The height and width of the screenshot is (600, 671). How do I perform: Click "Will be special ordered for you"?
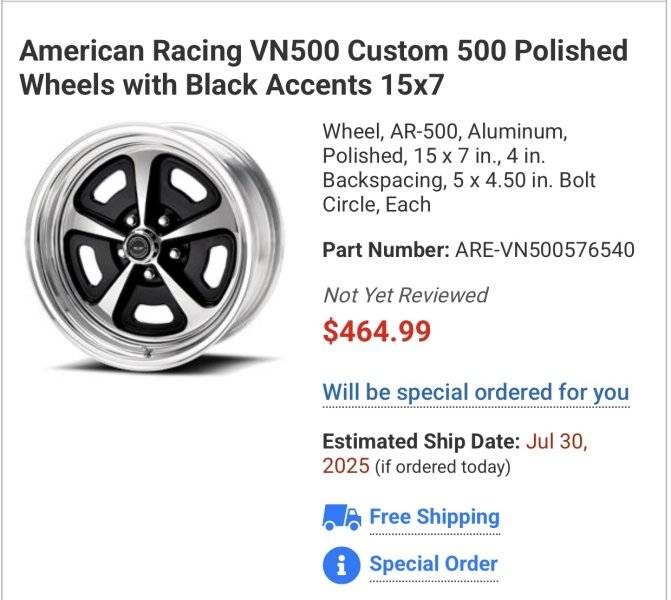[475, 392]
